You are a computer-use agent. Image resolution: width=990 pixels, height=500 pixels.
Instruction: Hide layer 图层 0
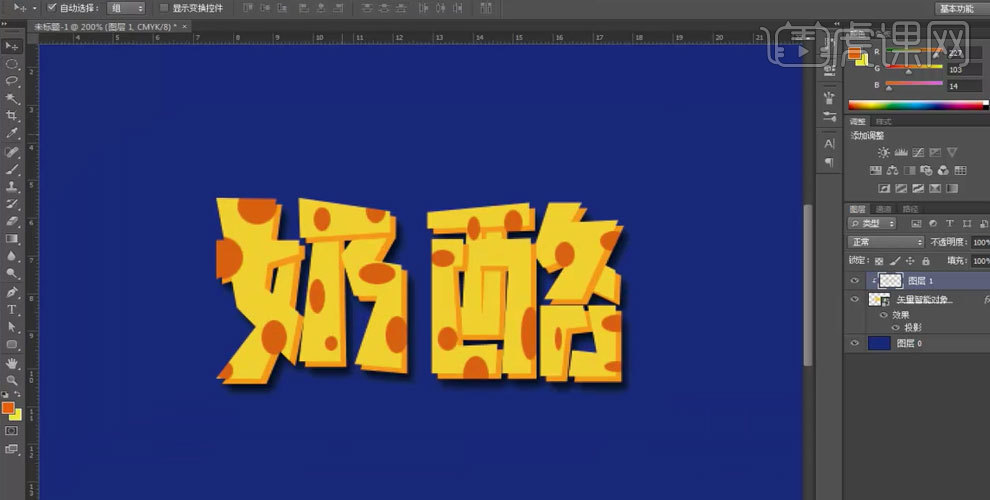coord(855,343)
